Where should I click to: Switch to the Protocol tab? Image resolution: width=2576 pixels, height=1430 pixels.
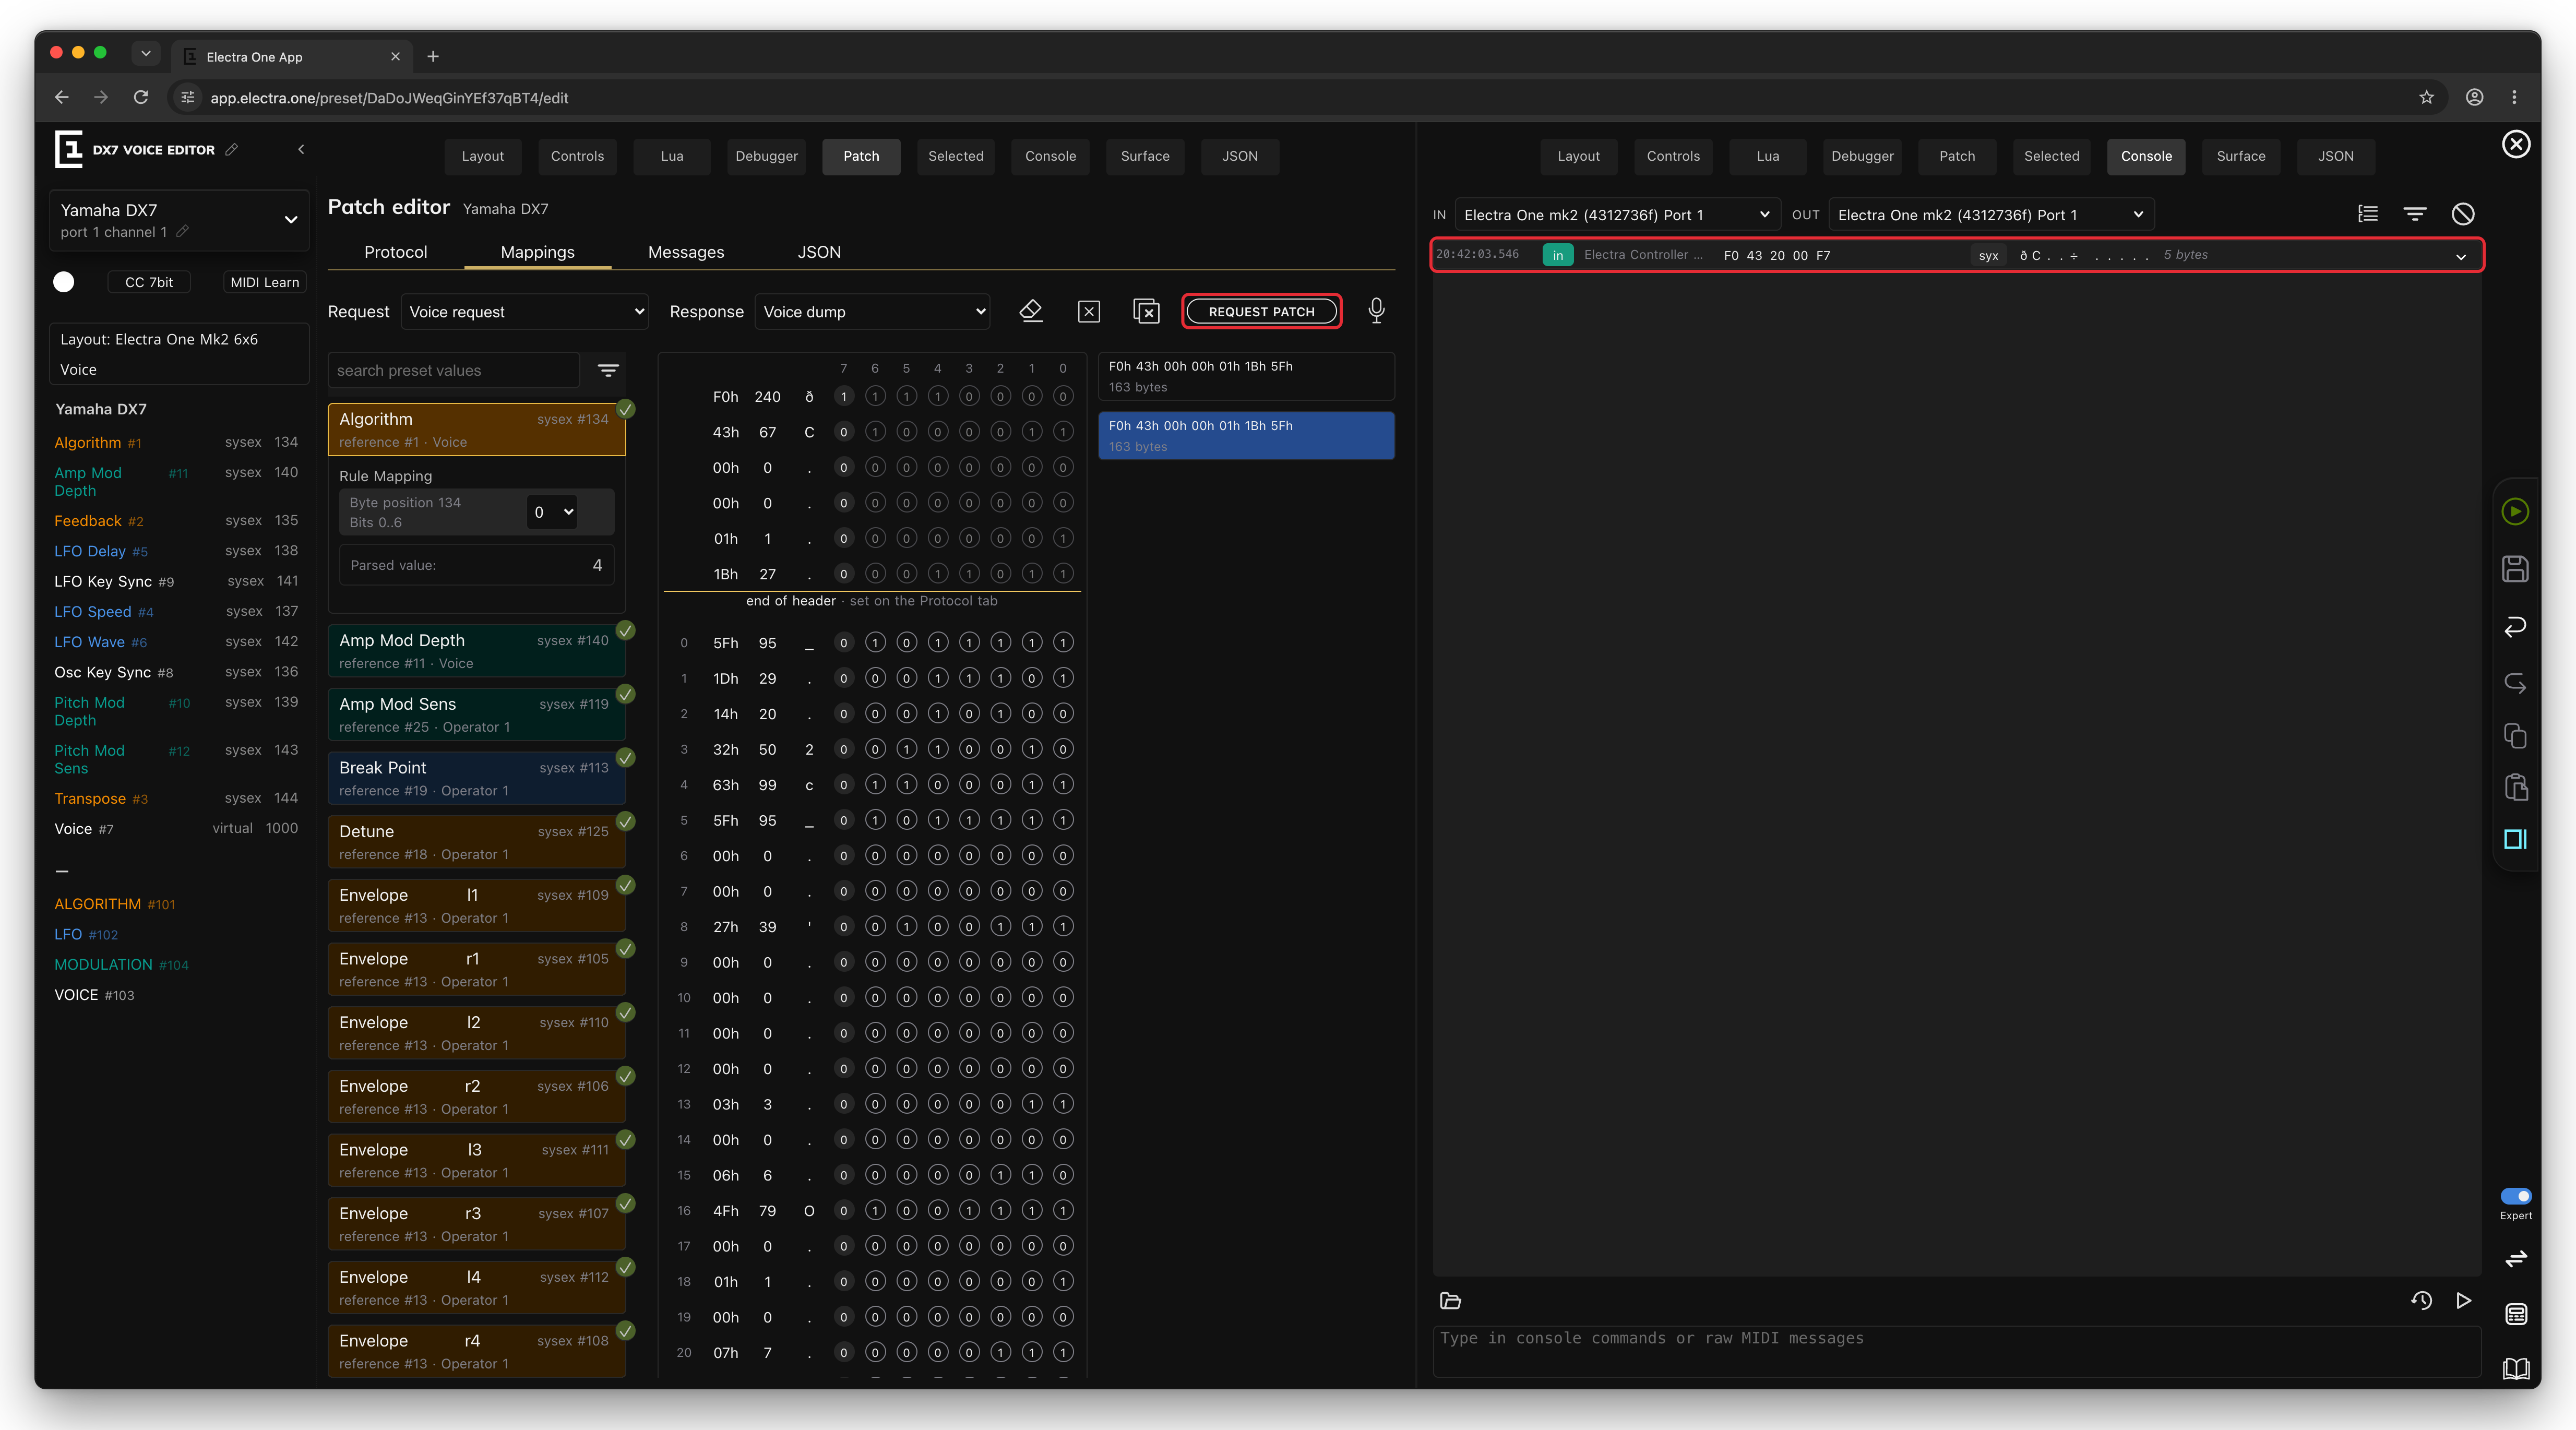tap(395, 252)
